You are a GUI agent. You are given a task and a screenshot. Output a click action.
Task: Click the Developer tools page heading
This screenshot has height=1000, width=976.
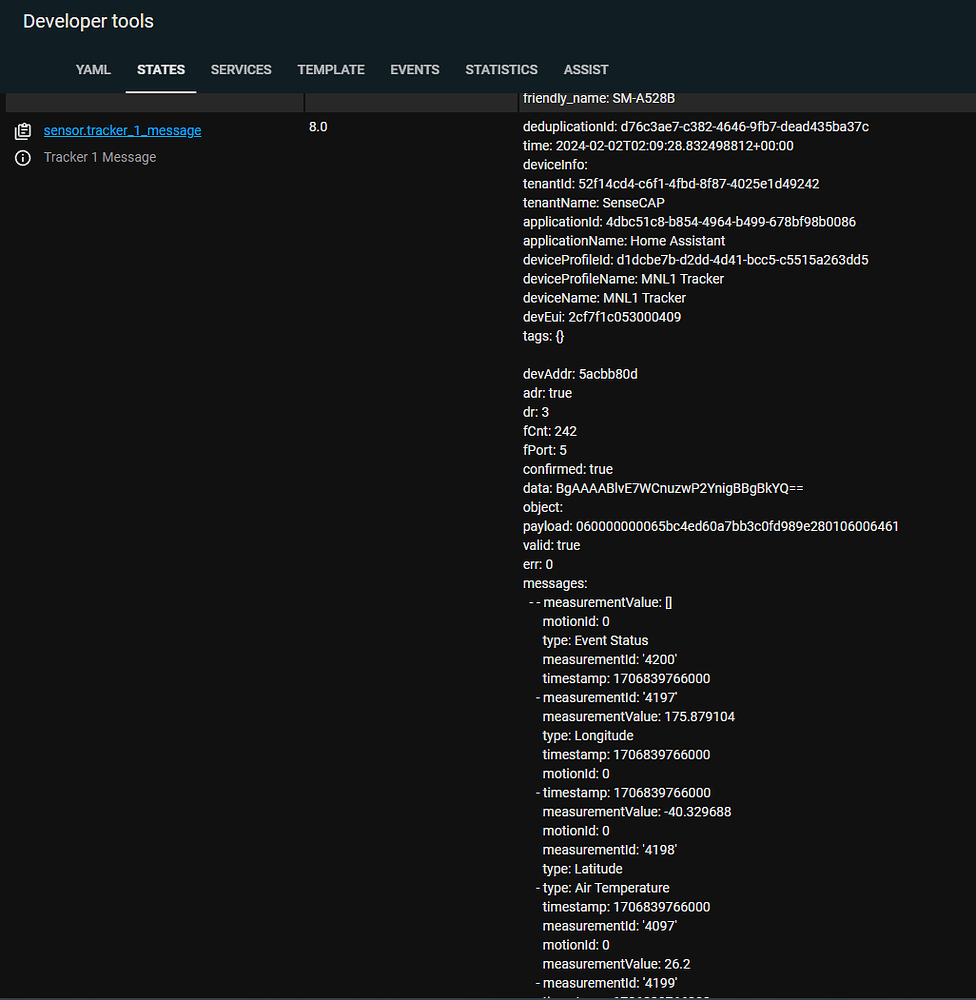pyautogui.click(x=87, y=20)
